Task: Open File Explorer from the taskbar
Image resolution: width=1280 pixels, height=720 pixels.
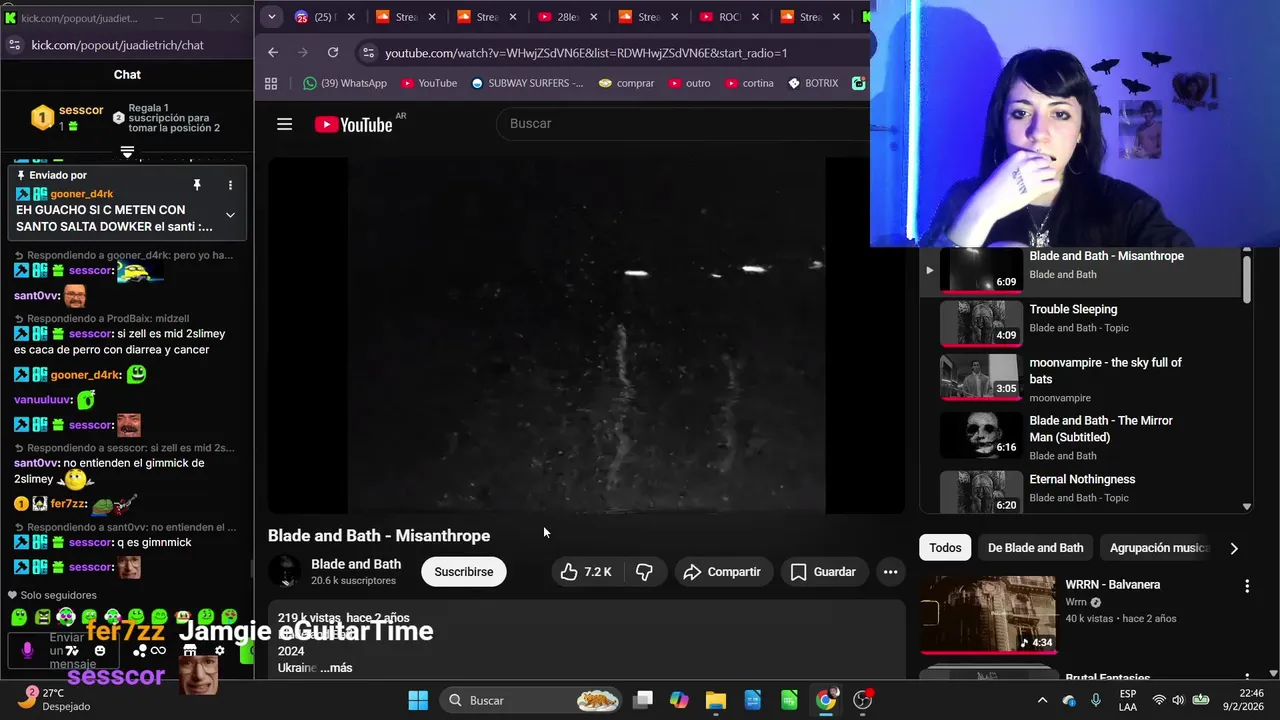Action: (x=715, y=700)
